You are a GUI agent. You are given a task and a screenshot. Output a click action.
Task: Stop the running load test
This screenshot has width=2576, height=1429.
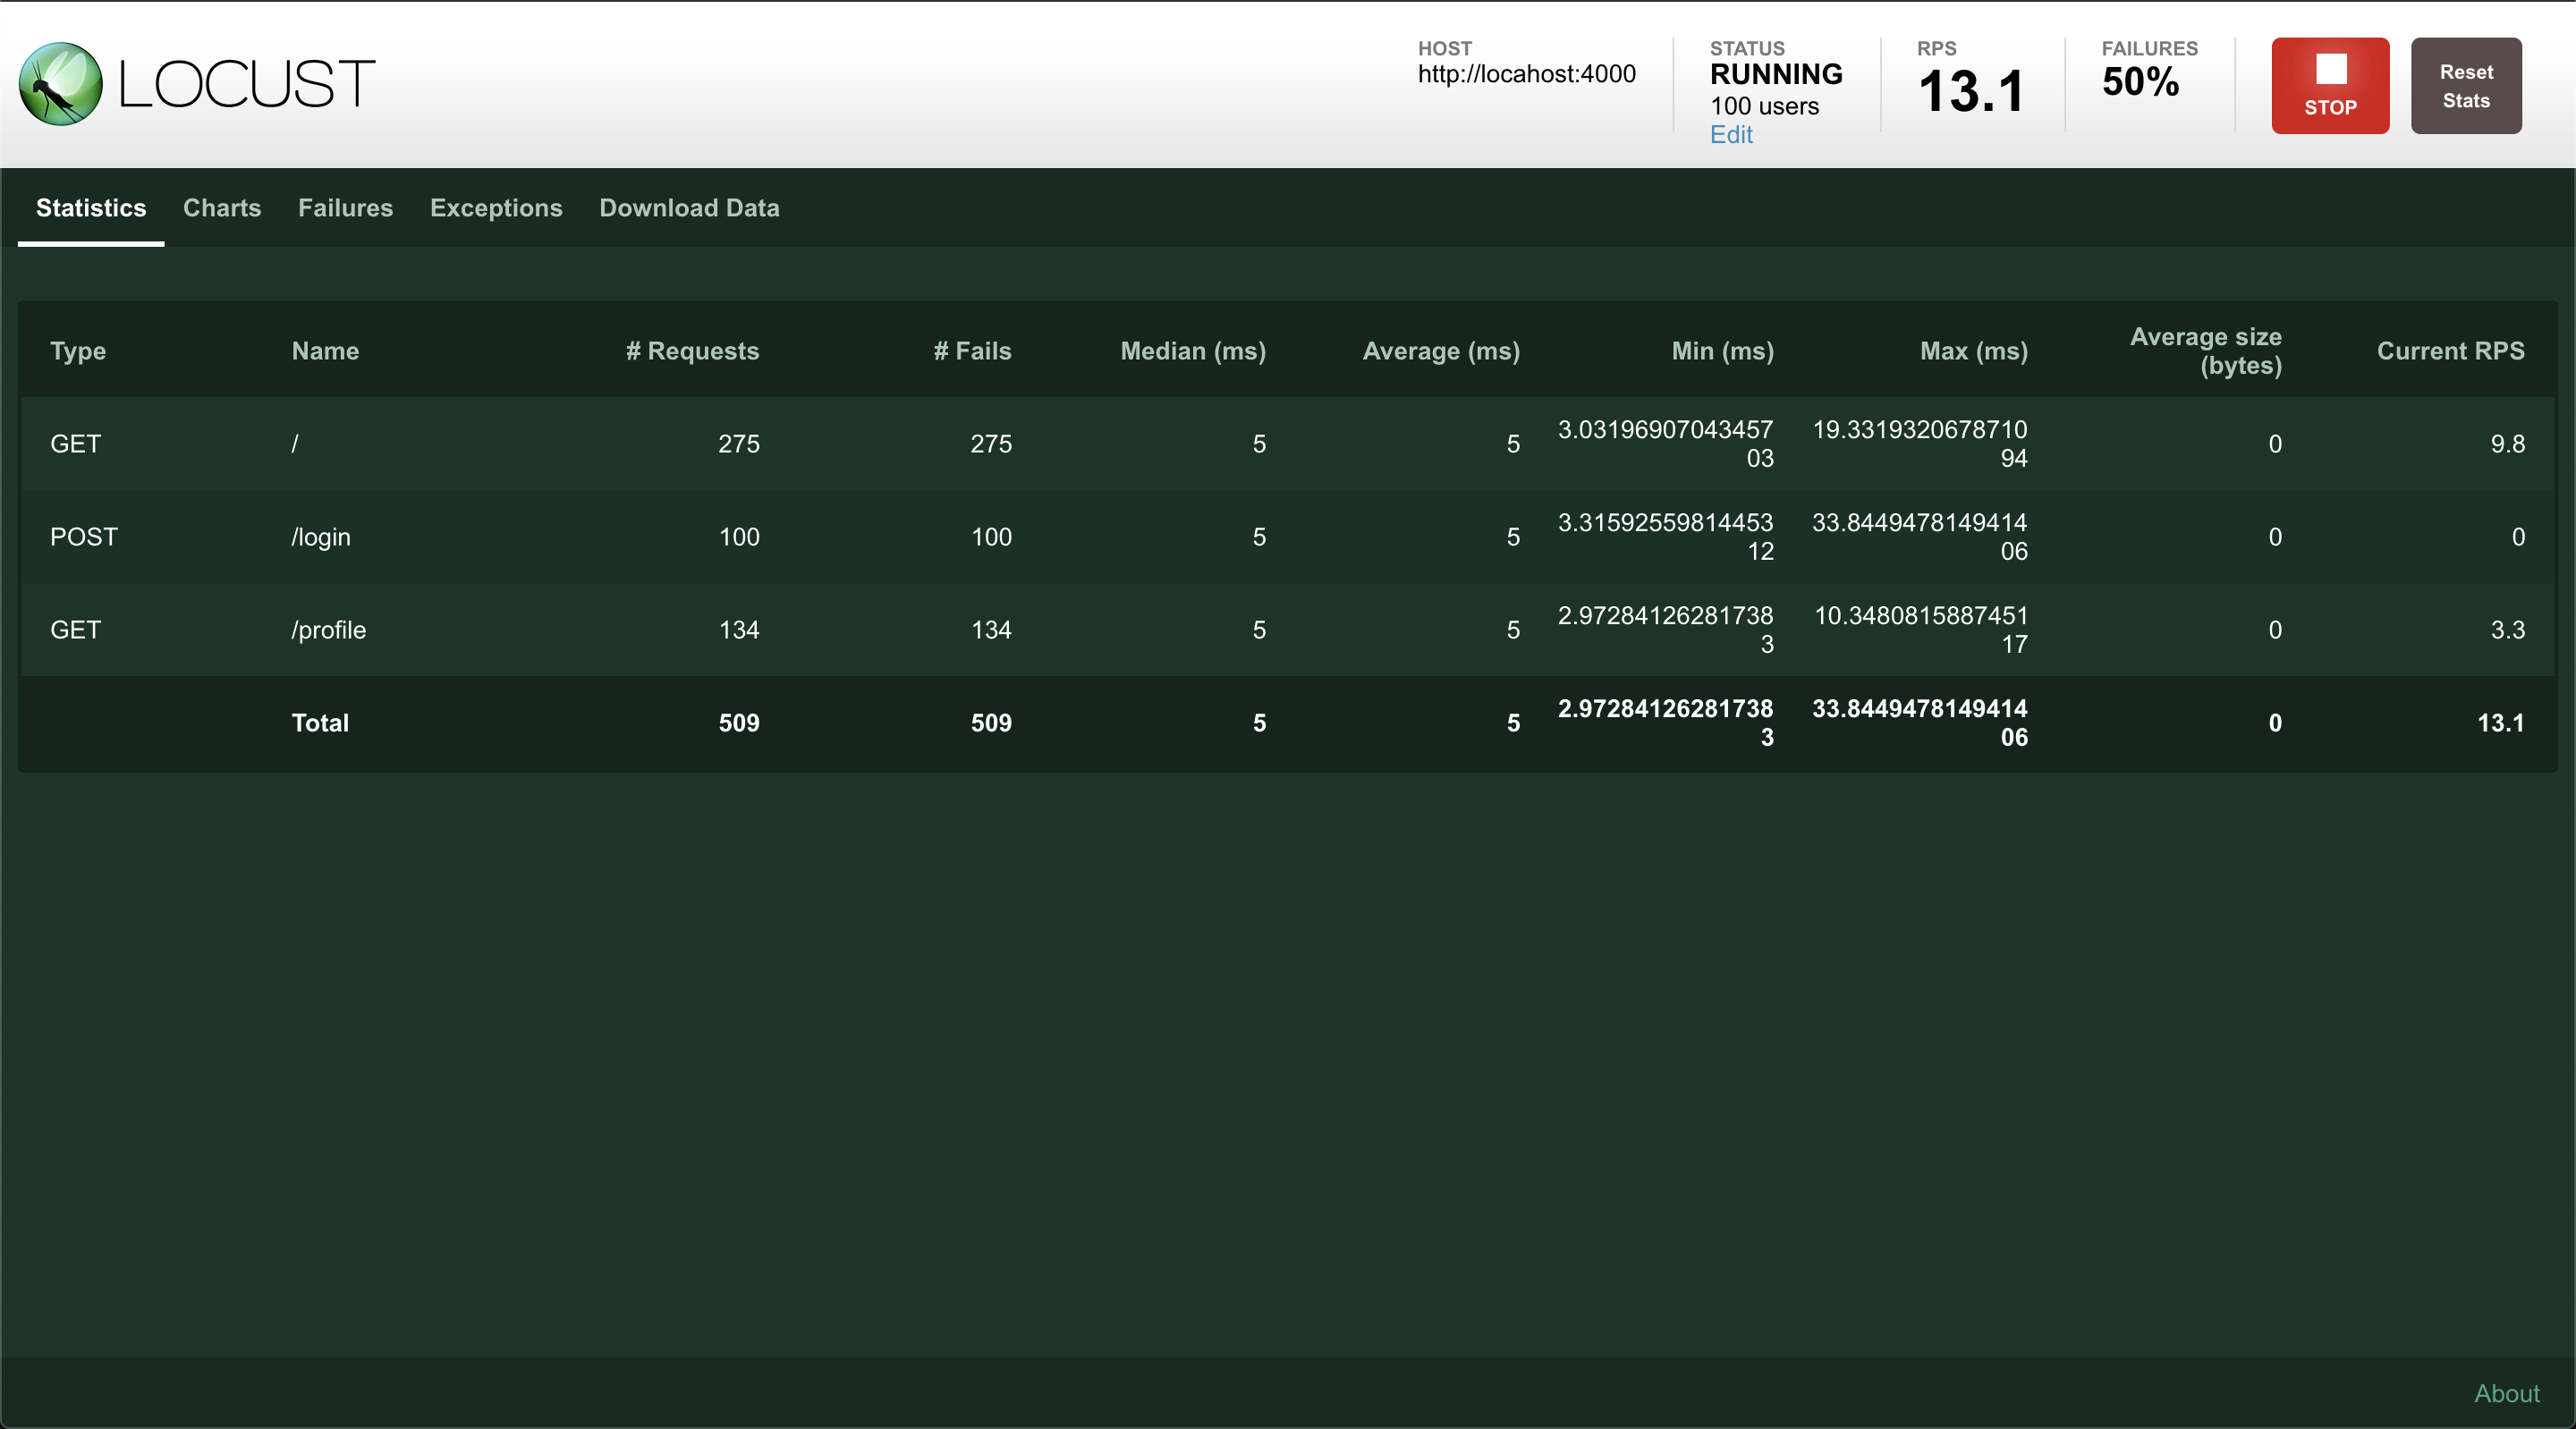(2330, 86)
